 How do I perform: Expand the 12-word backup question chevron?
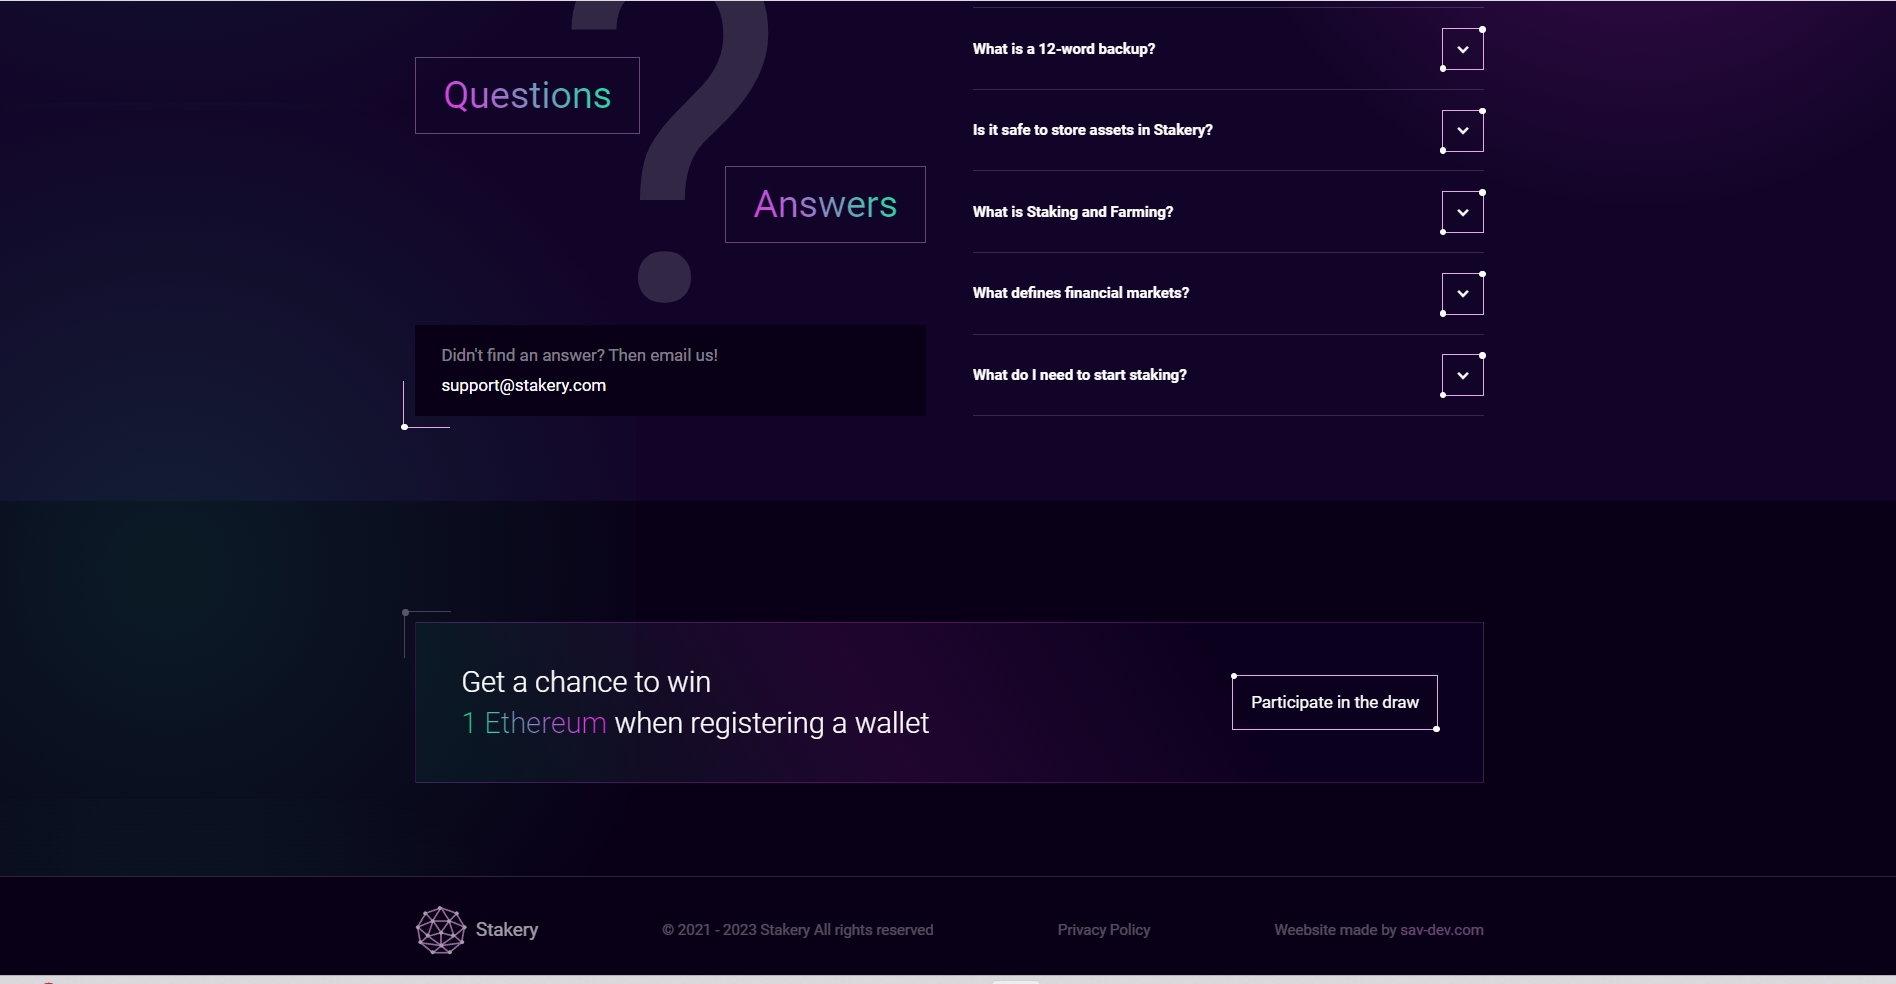[x=1462, y=49]
